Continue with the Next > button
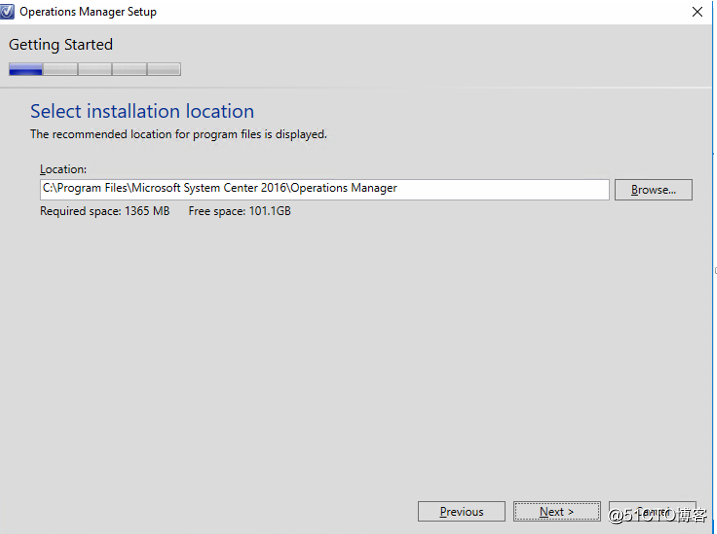Viewport: 717px width, 534px height. pyautogui.click(x=556, y=511)
